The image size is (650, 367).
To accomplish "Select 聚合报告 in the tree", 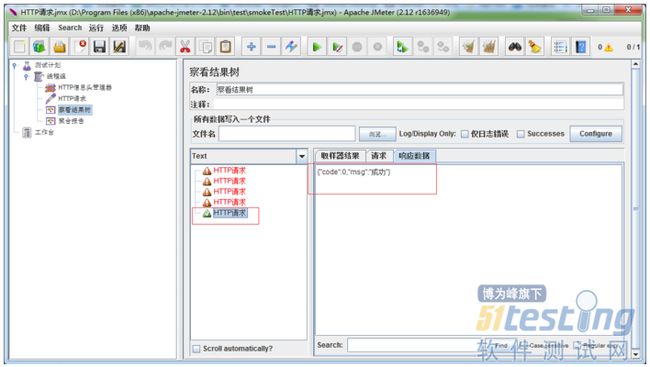I will [71, 121].
